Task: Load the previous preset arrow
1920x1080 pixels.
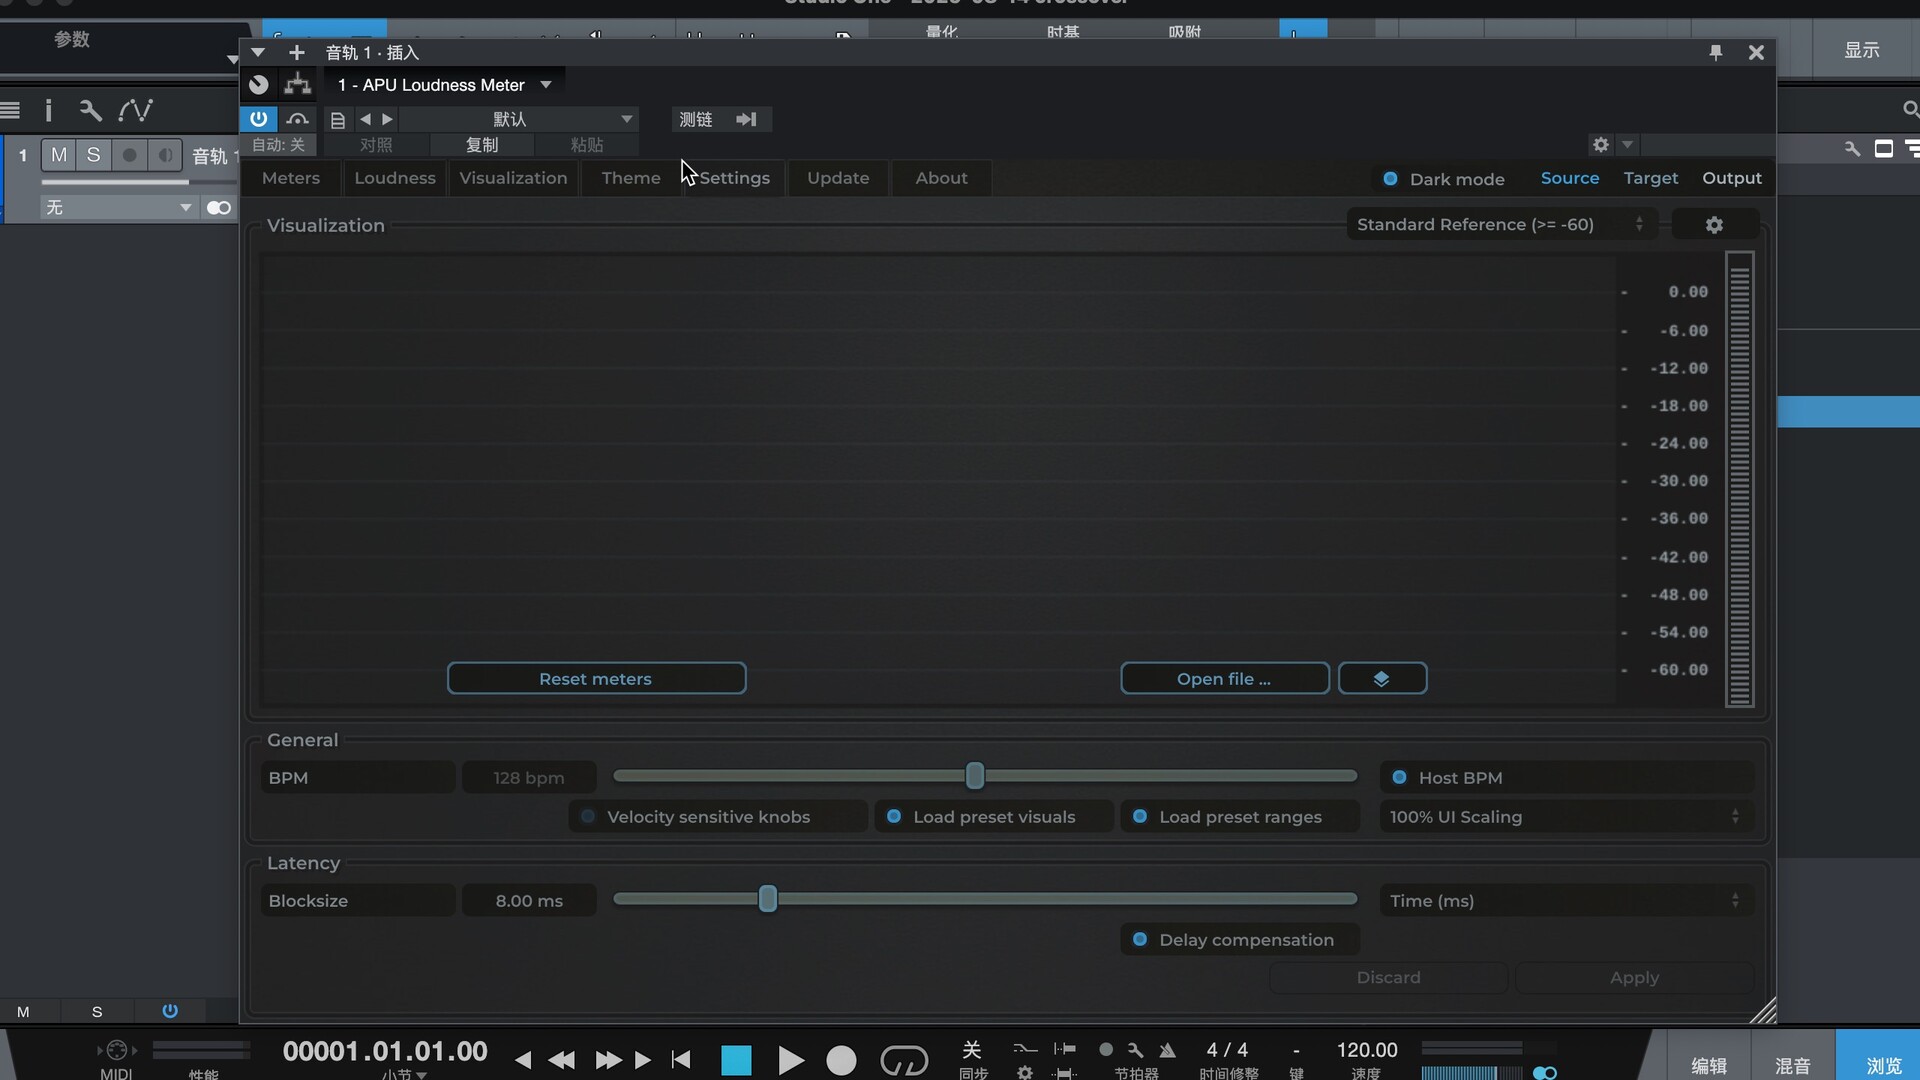Action: coord(365,119)
